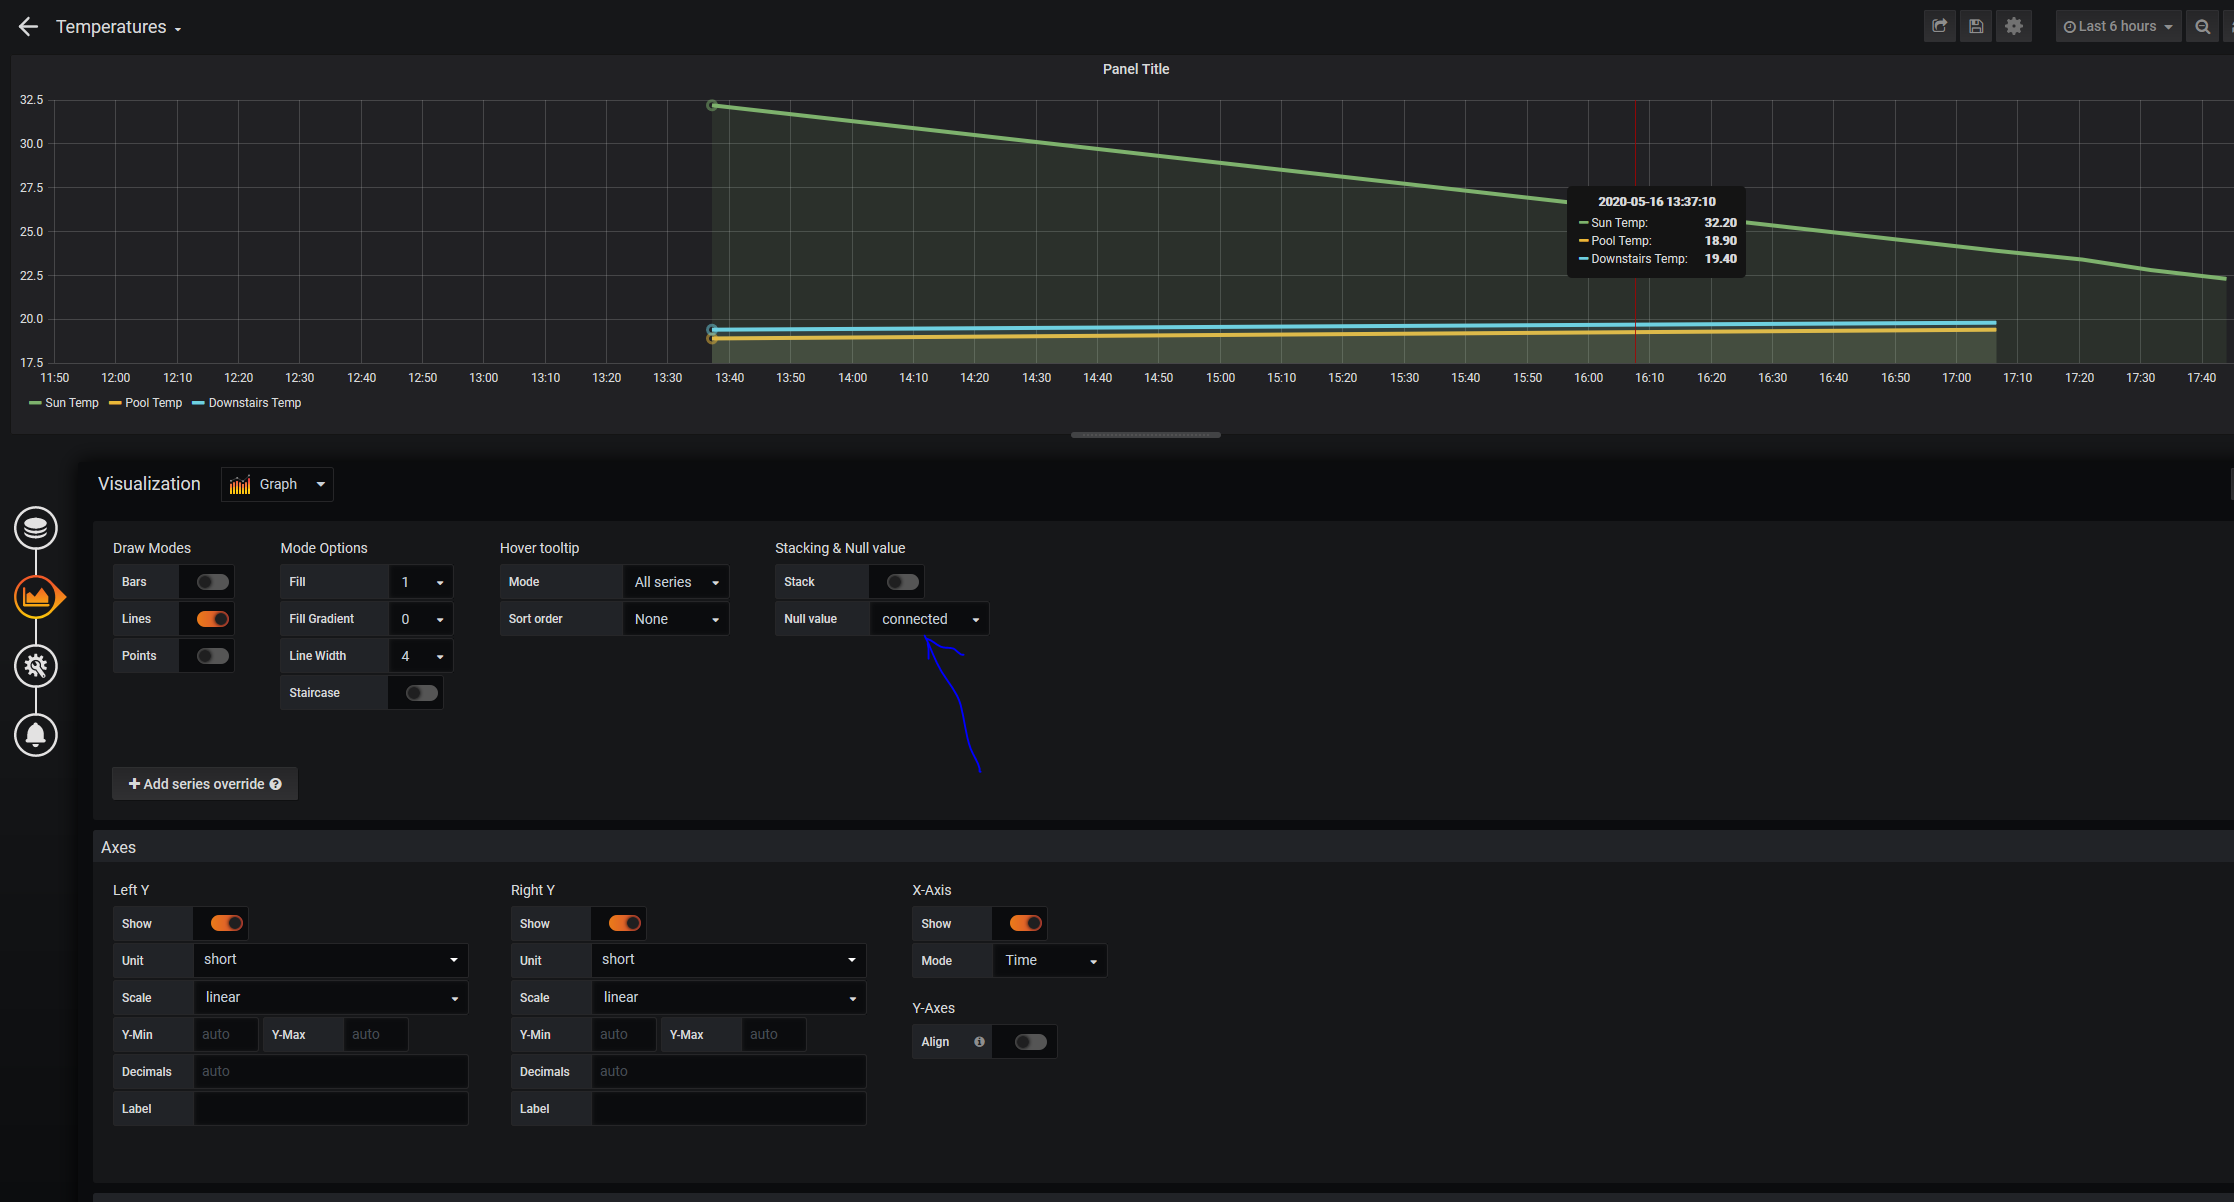Click inside the Left Y Y-Min field
The height and width of the screenshot is (1202, 2234).
pos(224,1034)
